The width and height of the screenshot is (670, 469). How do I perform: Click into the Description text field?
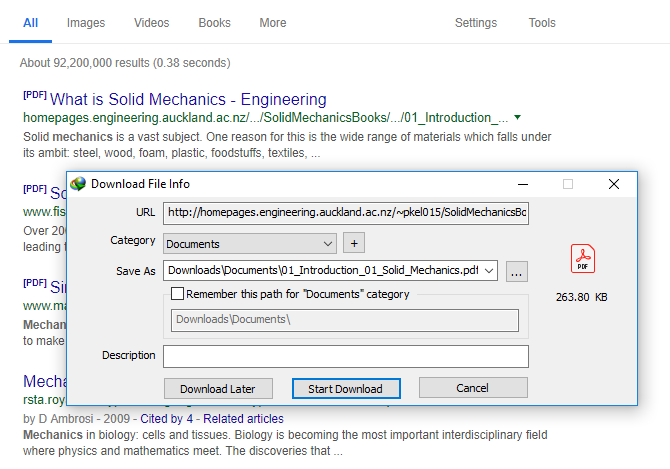coord(345,356)
